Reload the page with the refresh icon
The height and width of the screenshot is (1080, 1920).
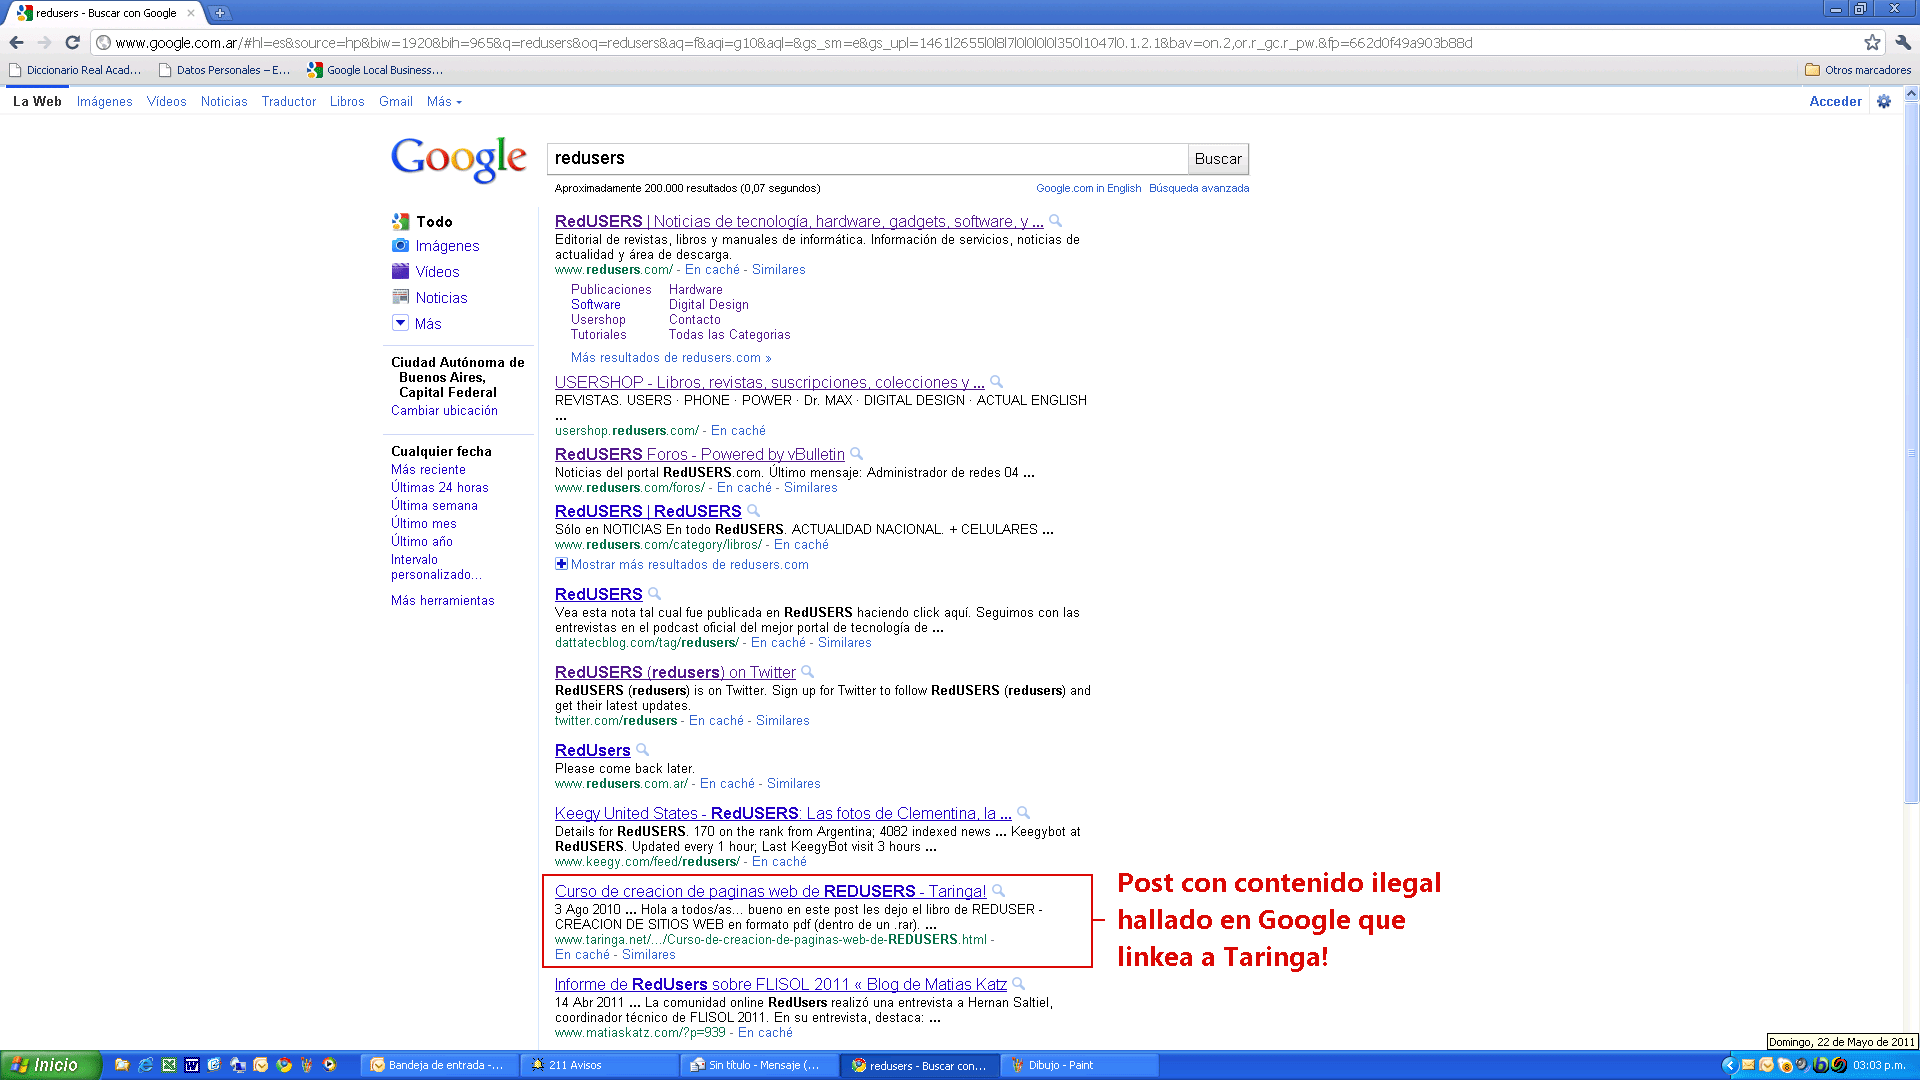click(x=72, y=42)
